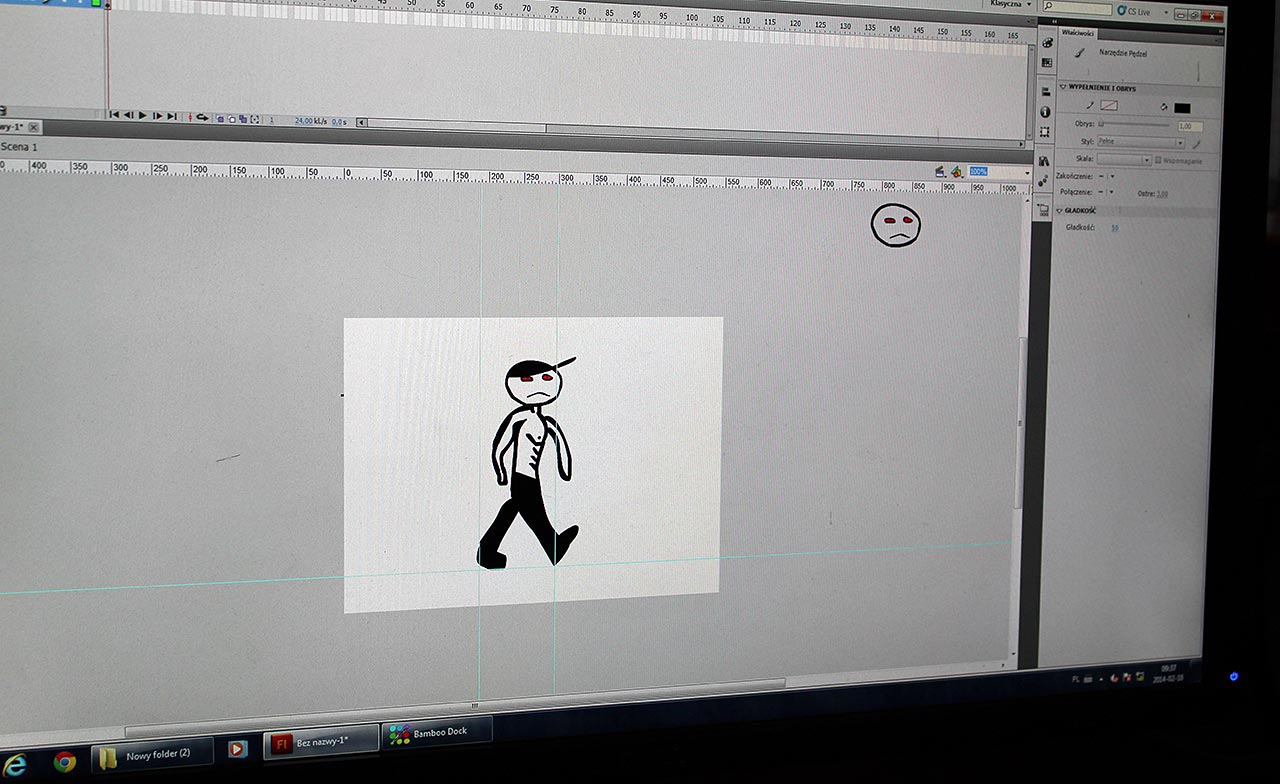Open the Transform panel icon

[1045, 132]
